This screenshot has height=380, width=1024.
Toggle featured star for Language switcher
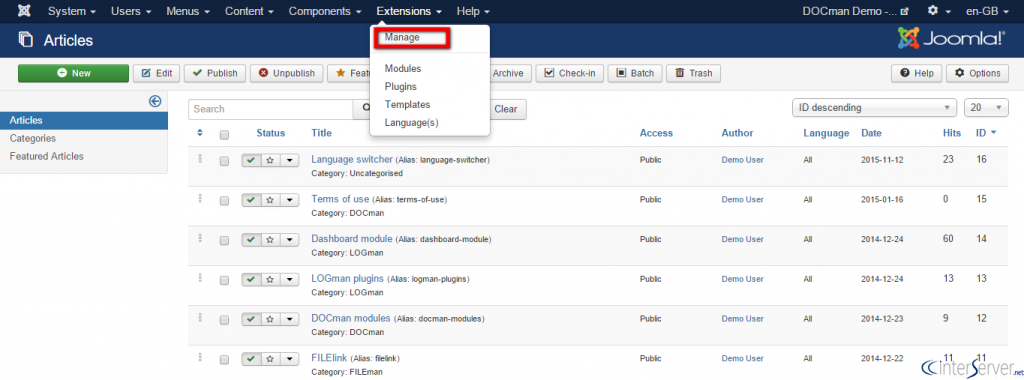[x=269, y=160]
